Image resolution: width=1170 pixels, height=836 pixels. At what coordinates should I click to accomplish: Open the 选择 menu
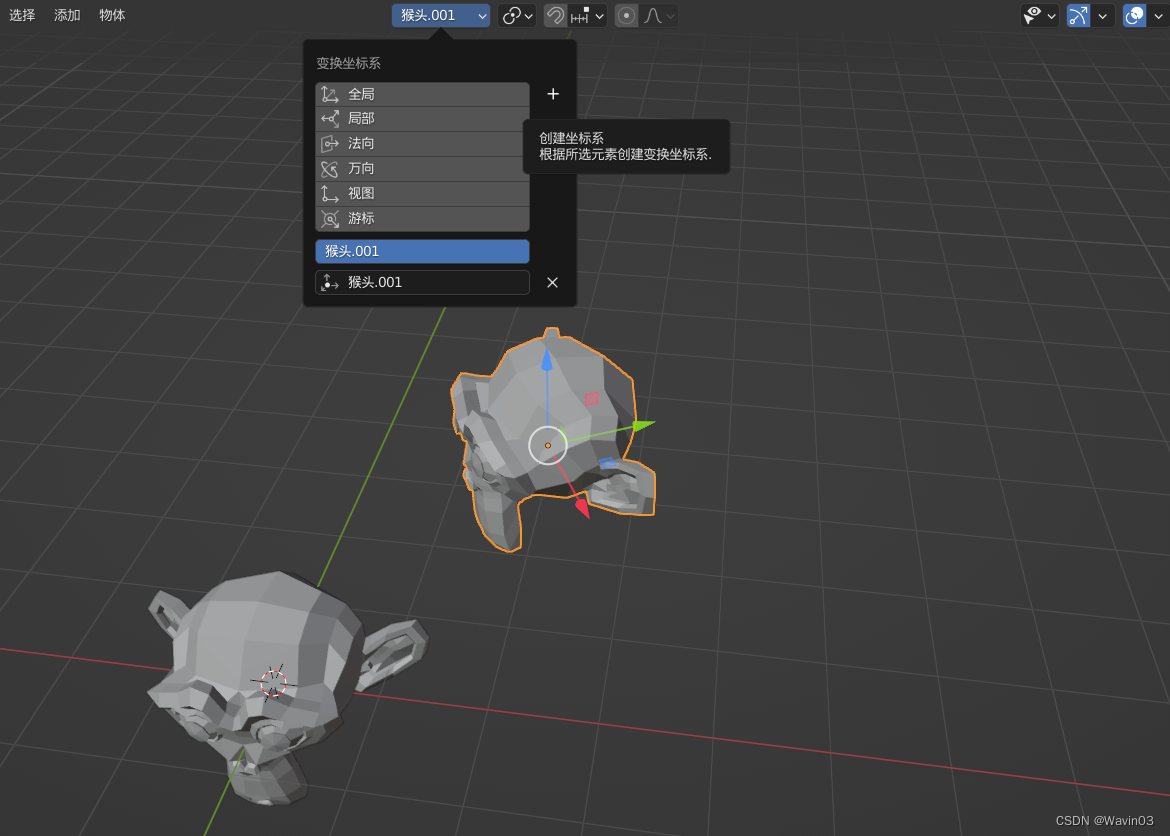point(22,15)
